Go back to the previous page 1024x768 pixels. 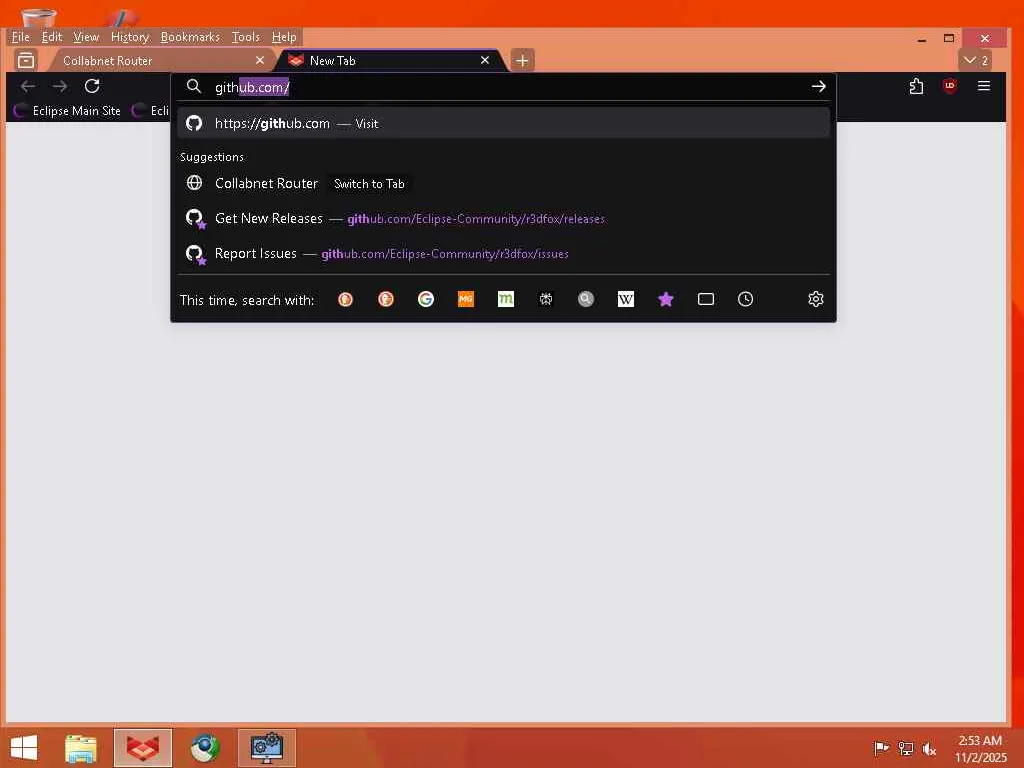click(x=27, y=86)
